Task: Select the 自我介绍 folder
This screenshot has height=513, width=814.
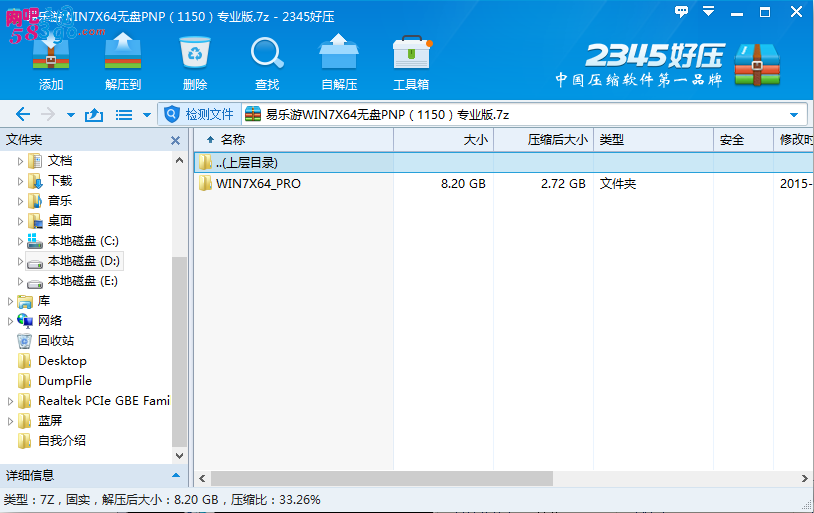Action: click(x=62, y=441)
